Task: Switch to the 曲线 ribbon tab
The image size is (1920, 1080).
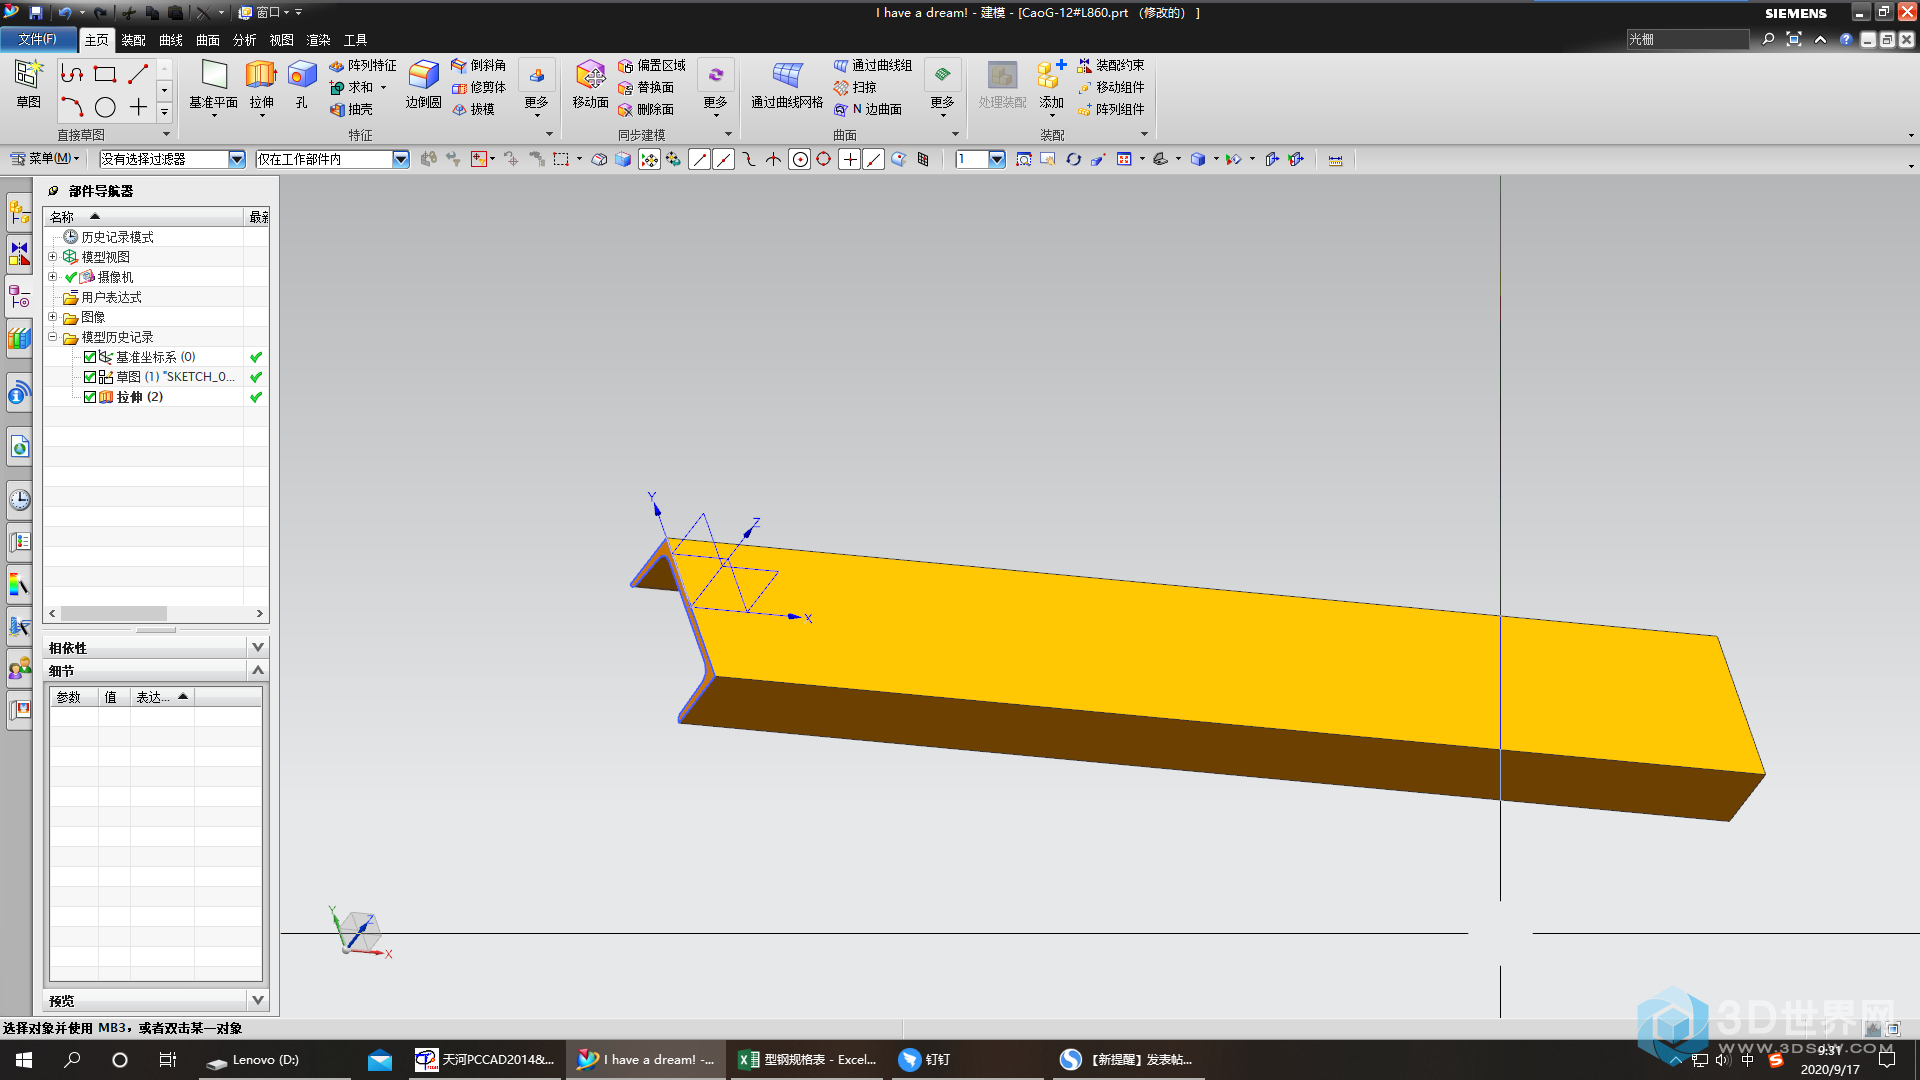Action: (x=171, y=40)
